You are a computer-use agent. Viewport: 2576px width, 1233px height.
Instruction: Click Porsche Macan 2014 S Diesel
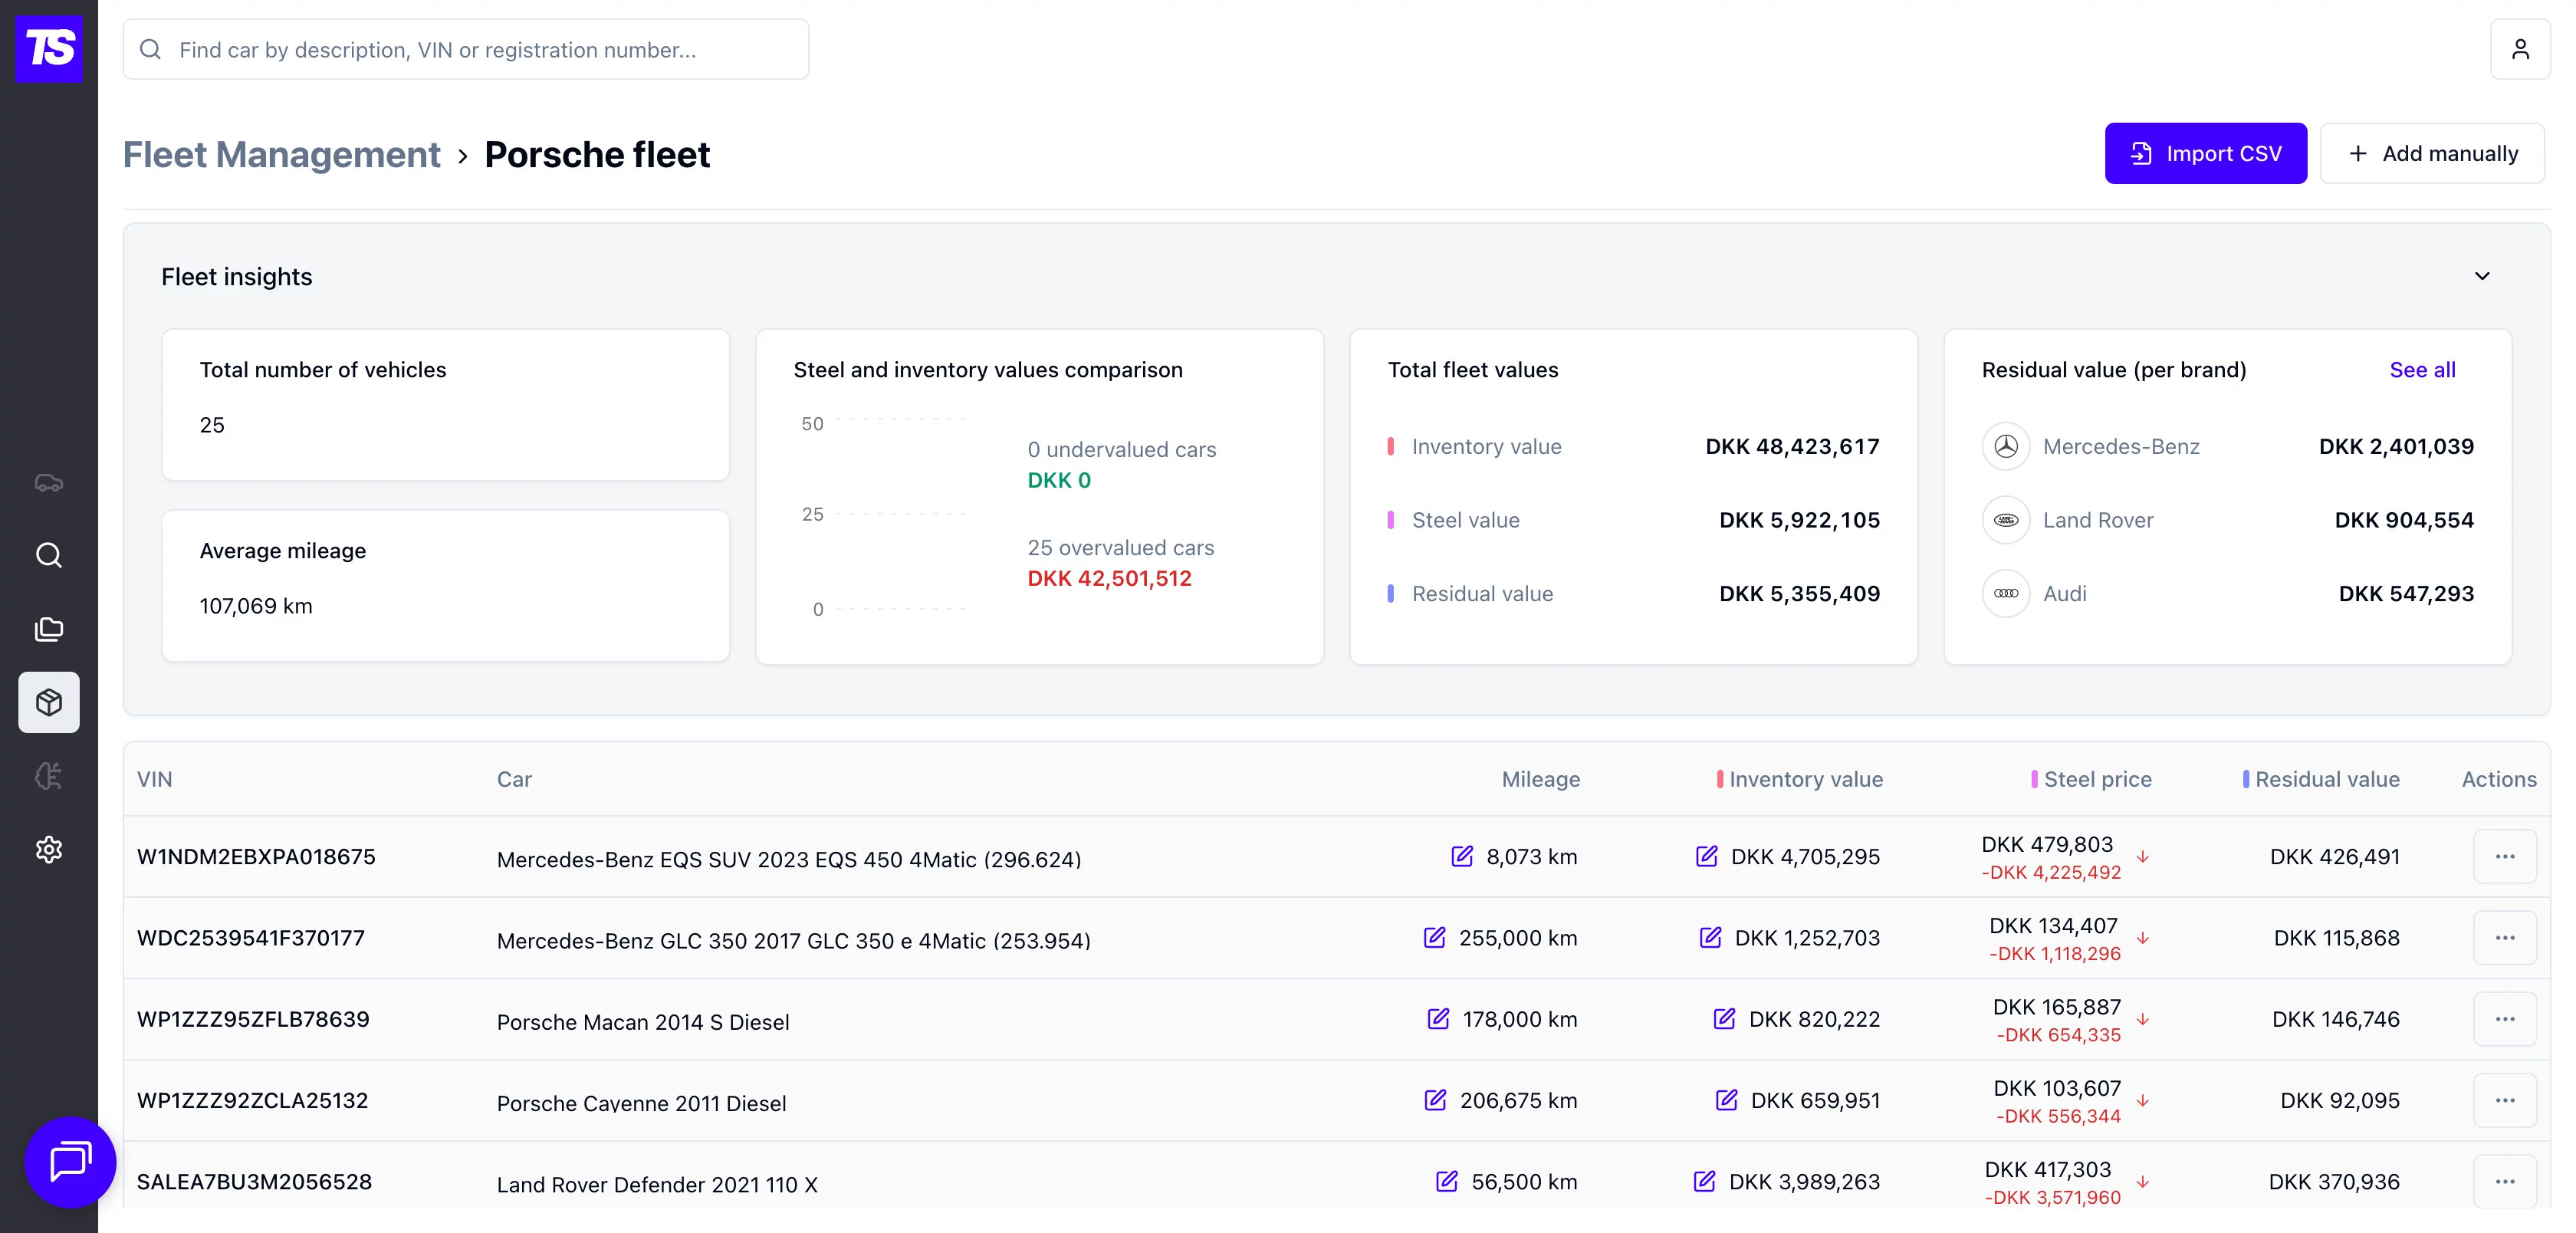click(643, 1021)
